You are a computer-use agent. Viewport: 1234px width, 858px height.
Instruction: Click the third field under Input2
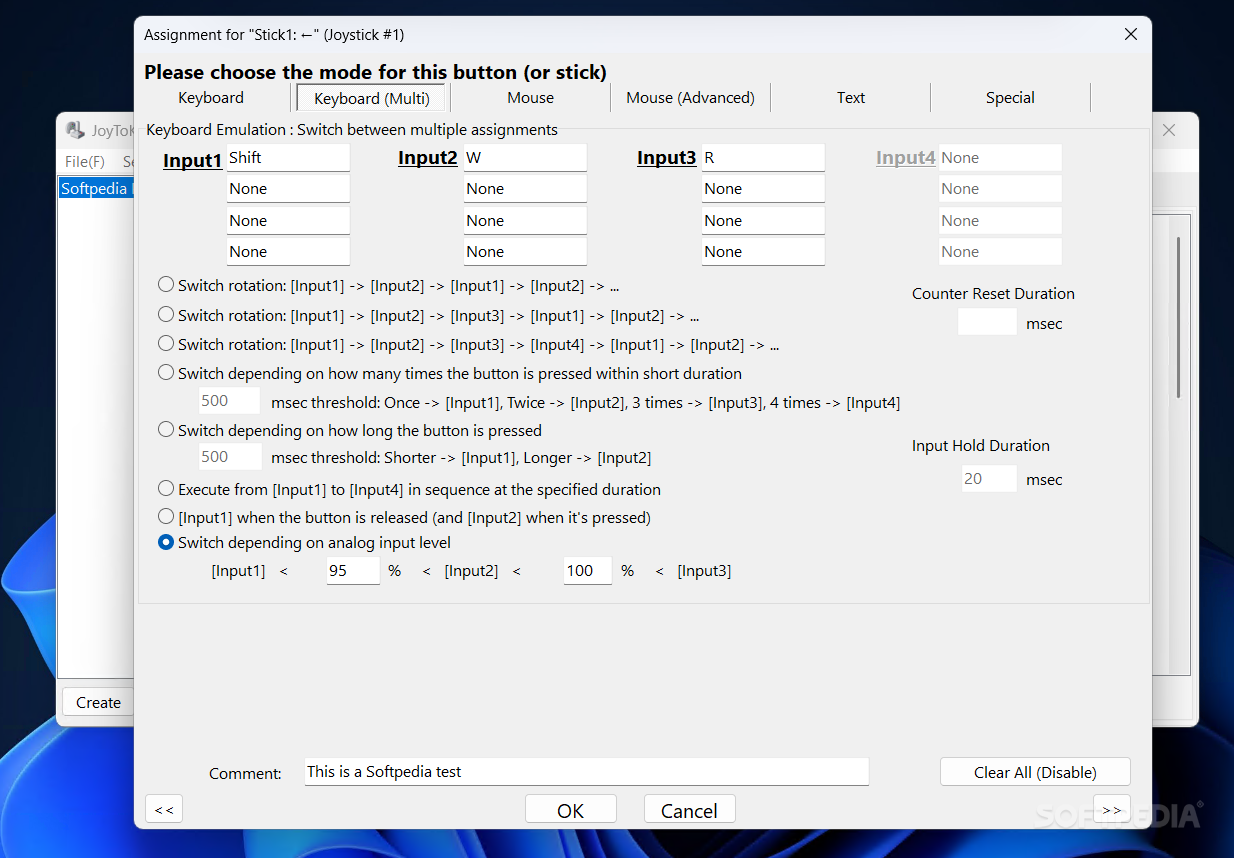(x=525, y=221)
